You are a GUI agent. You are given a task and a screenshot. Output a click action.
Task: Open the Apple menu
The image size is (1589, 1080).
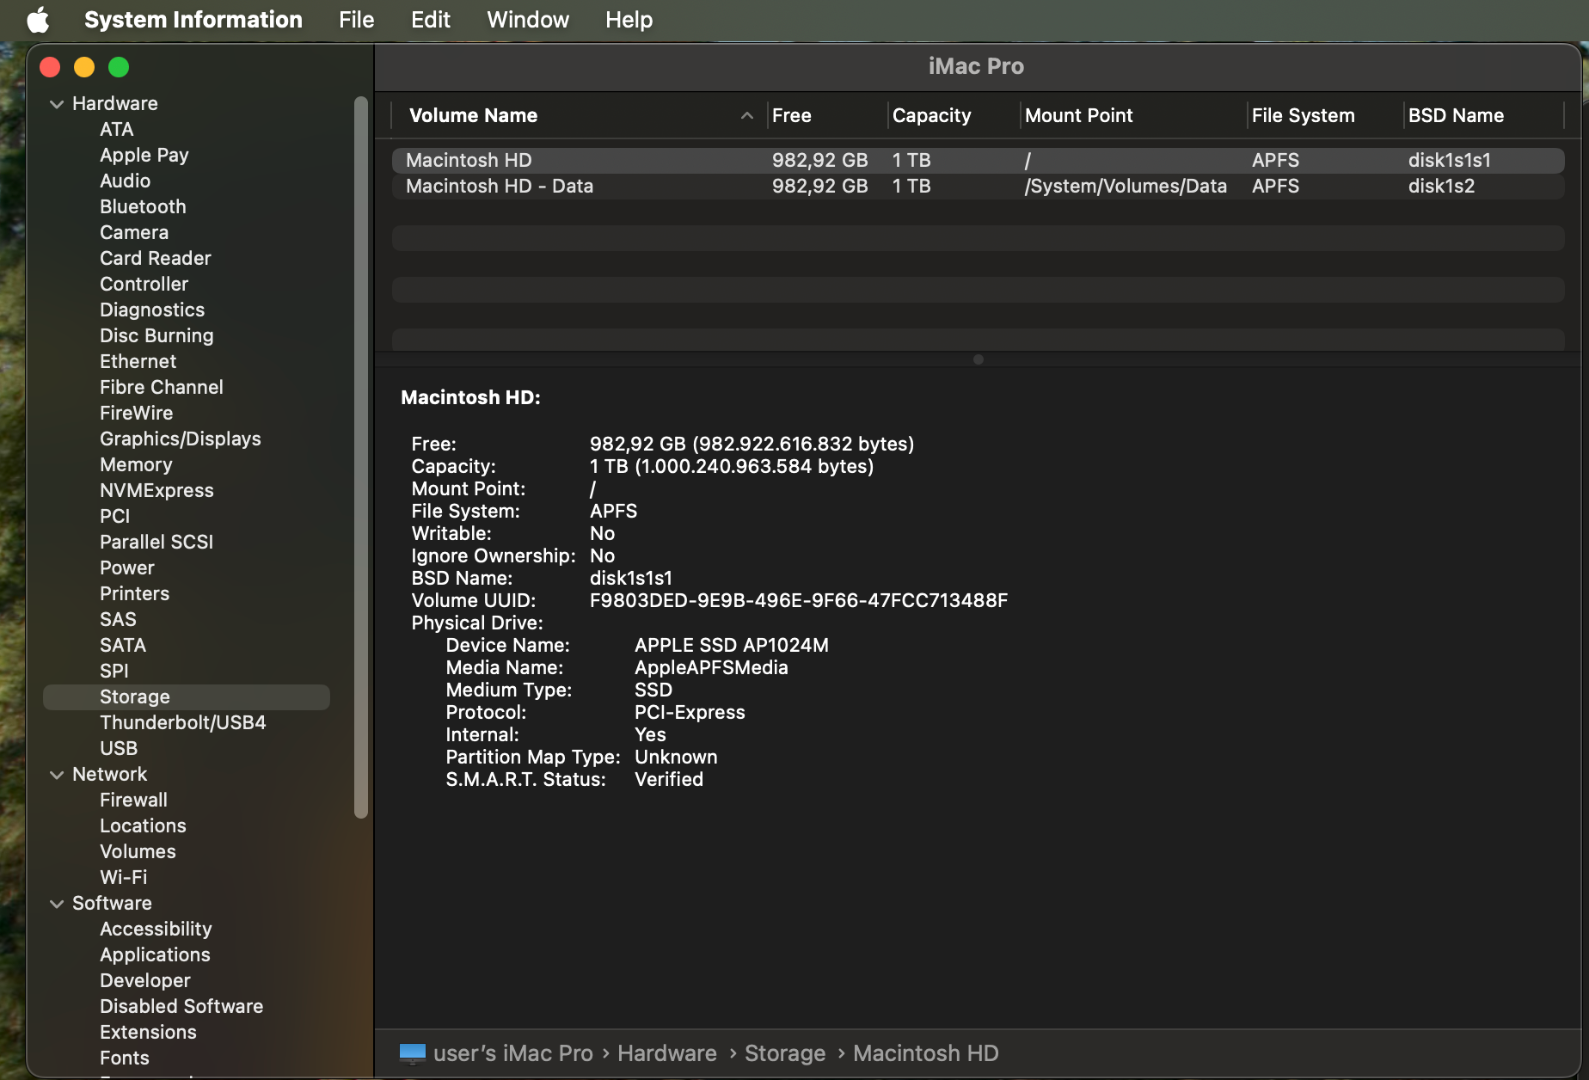click(38, 20)
